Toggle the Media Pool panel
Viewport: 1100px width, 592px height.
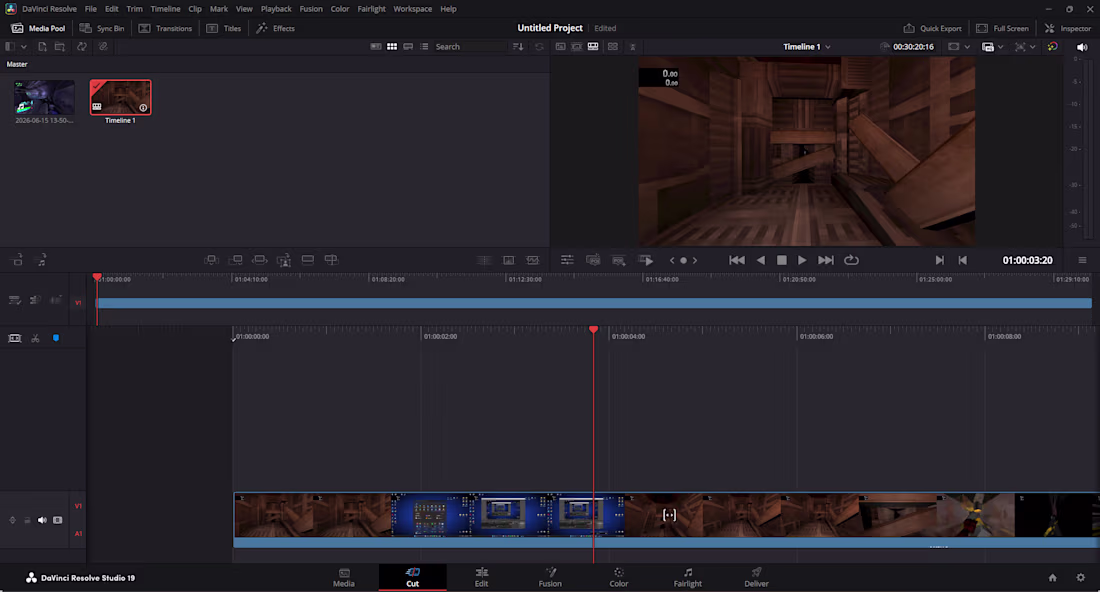39,28
